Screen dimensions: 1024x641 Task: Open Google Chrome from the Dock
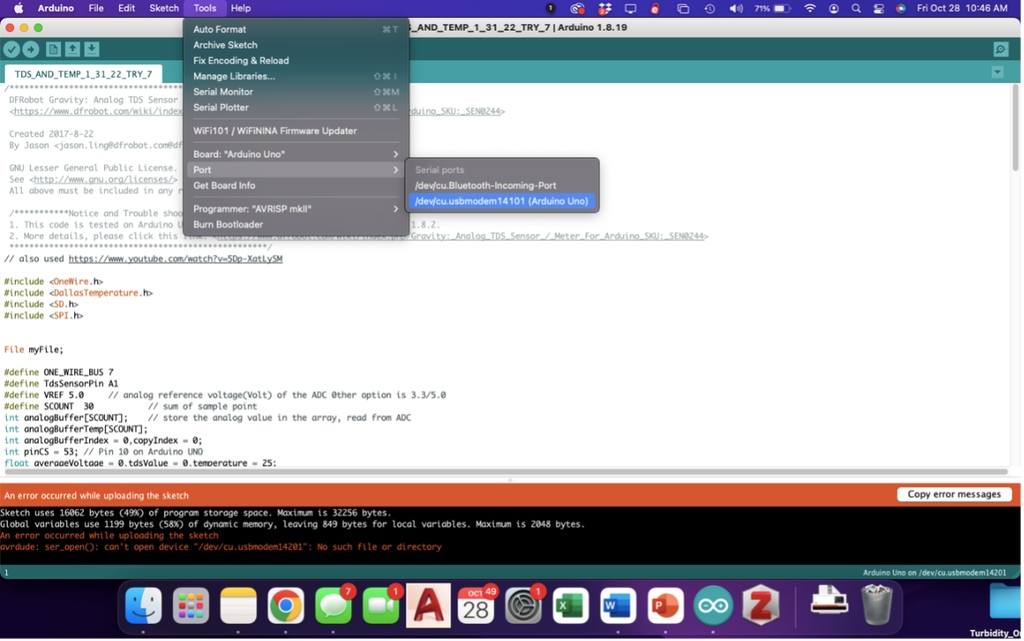coord(285,606)
